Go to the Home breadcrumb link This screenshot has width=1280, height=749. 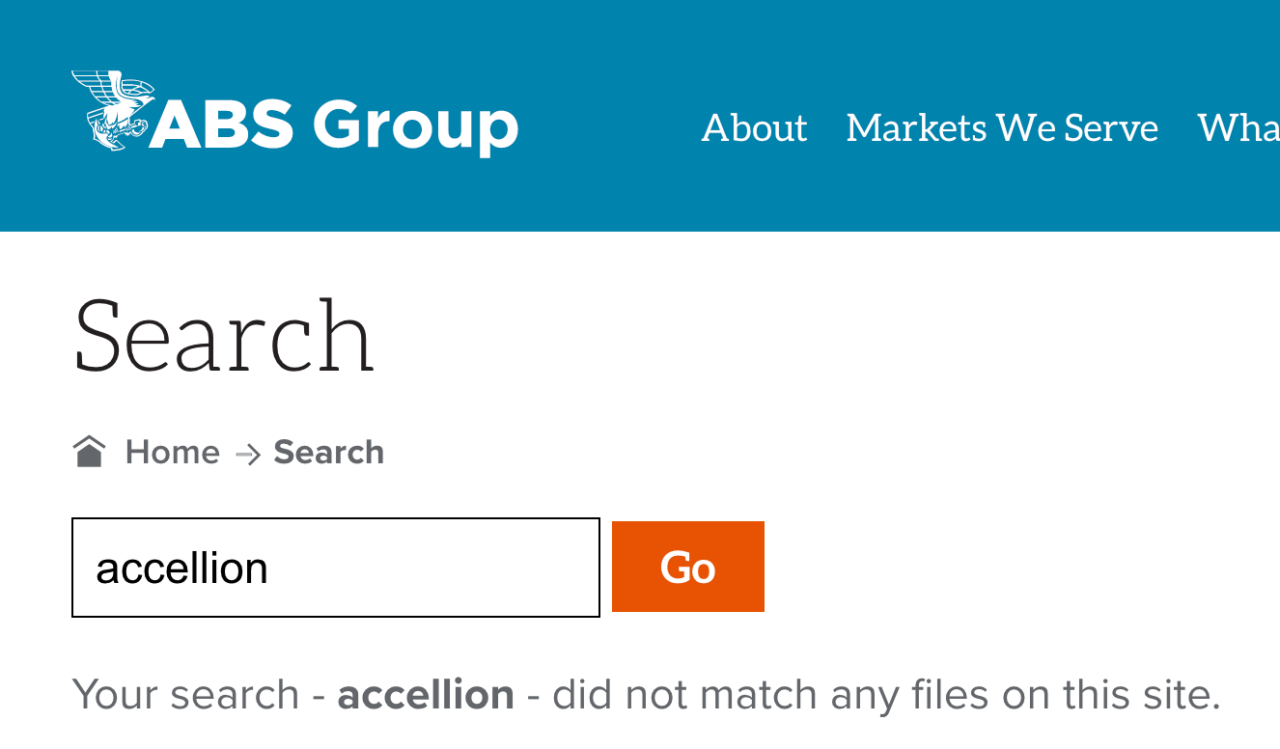click(x=172, y=452)
